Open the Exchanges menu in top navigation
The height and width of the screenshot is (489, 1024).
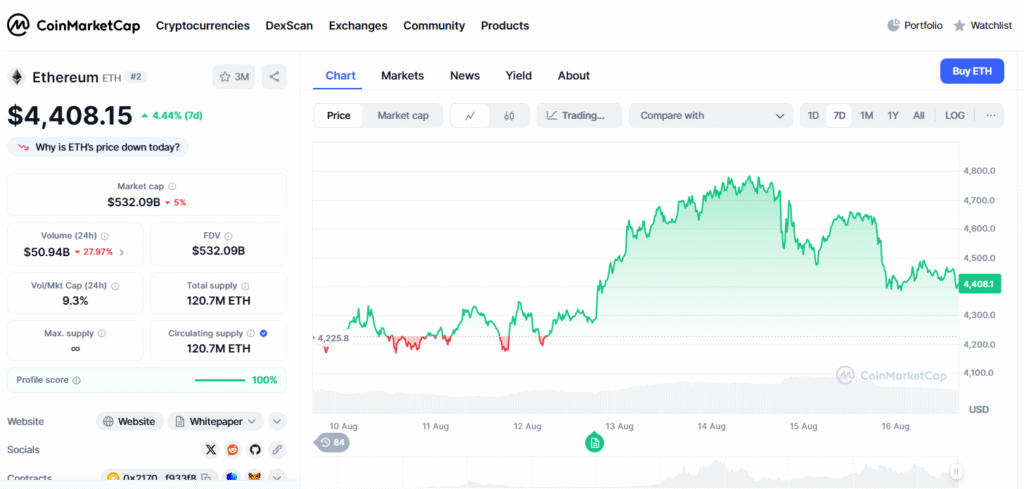(357, 26)
